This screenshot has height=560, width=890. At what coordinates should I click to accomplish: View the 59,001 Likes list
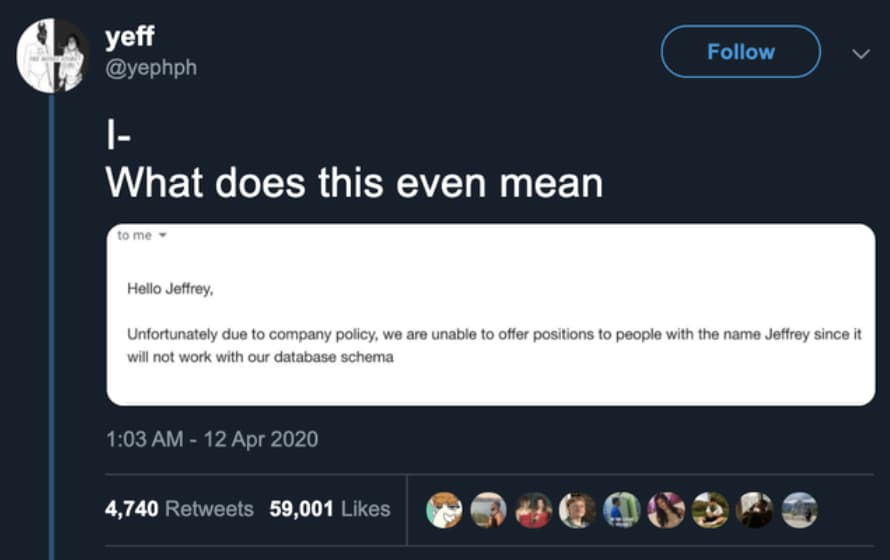[x=330, y=508]
